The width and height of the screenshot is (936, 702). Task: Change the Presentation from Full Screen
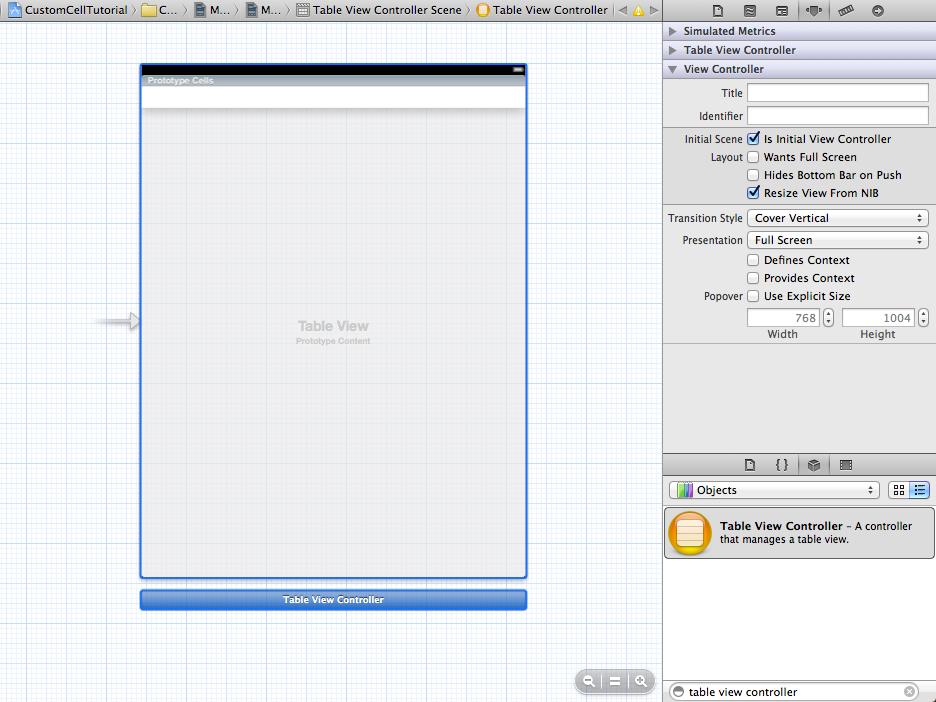click(837, 240)
